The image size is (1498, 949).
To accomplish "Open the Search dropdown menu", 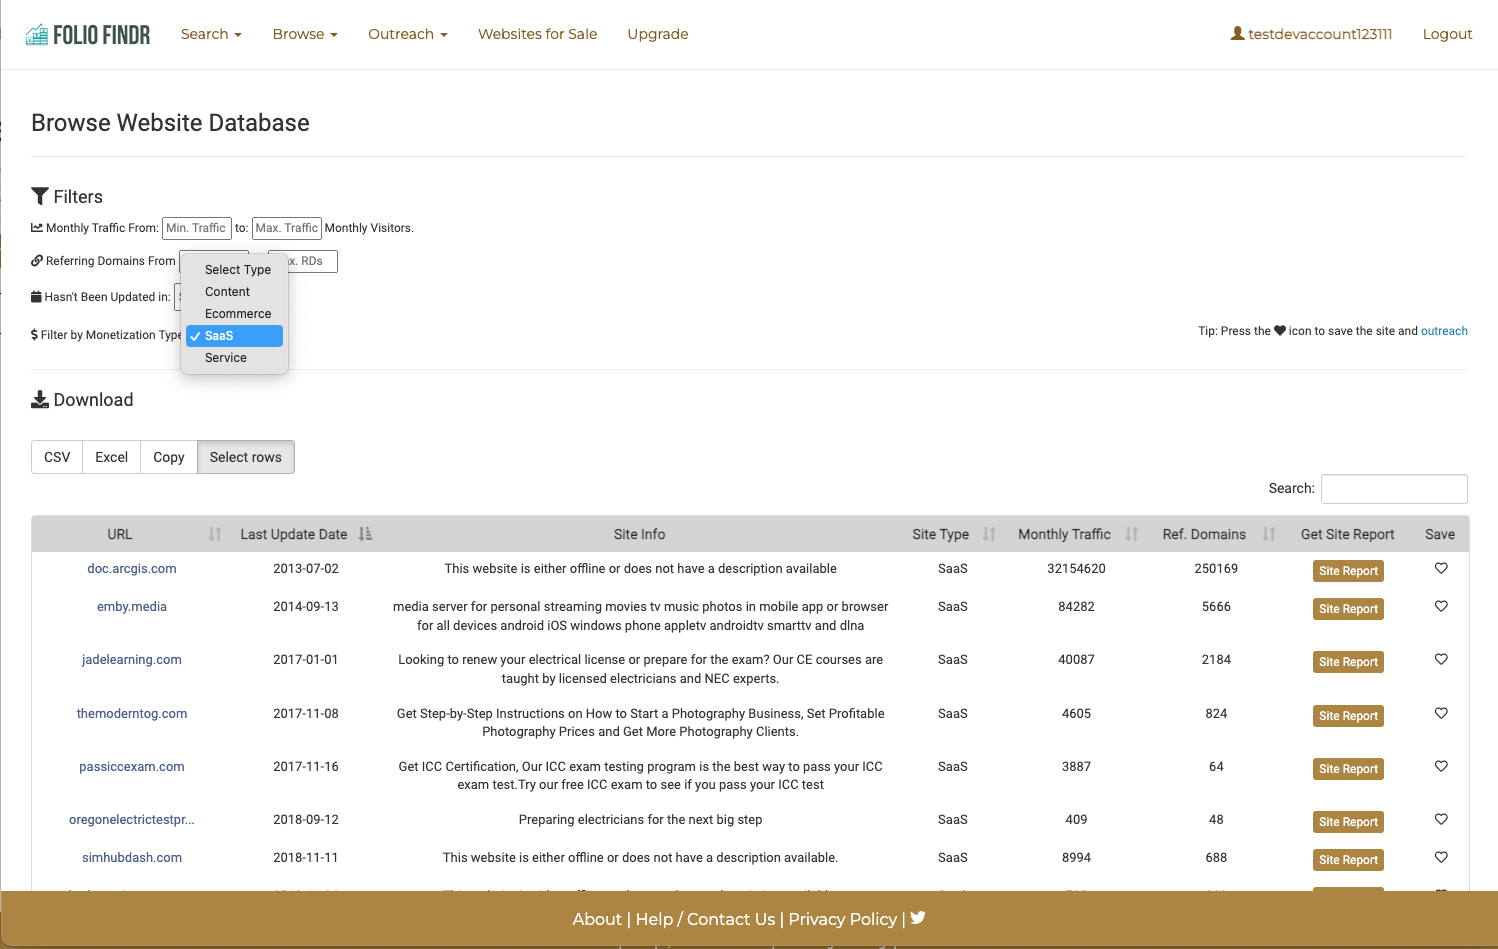I will click(211, 34).
